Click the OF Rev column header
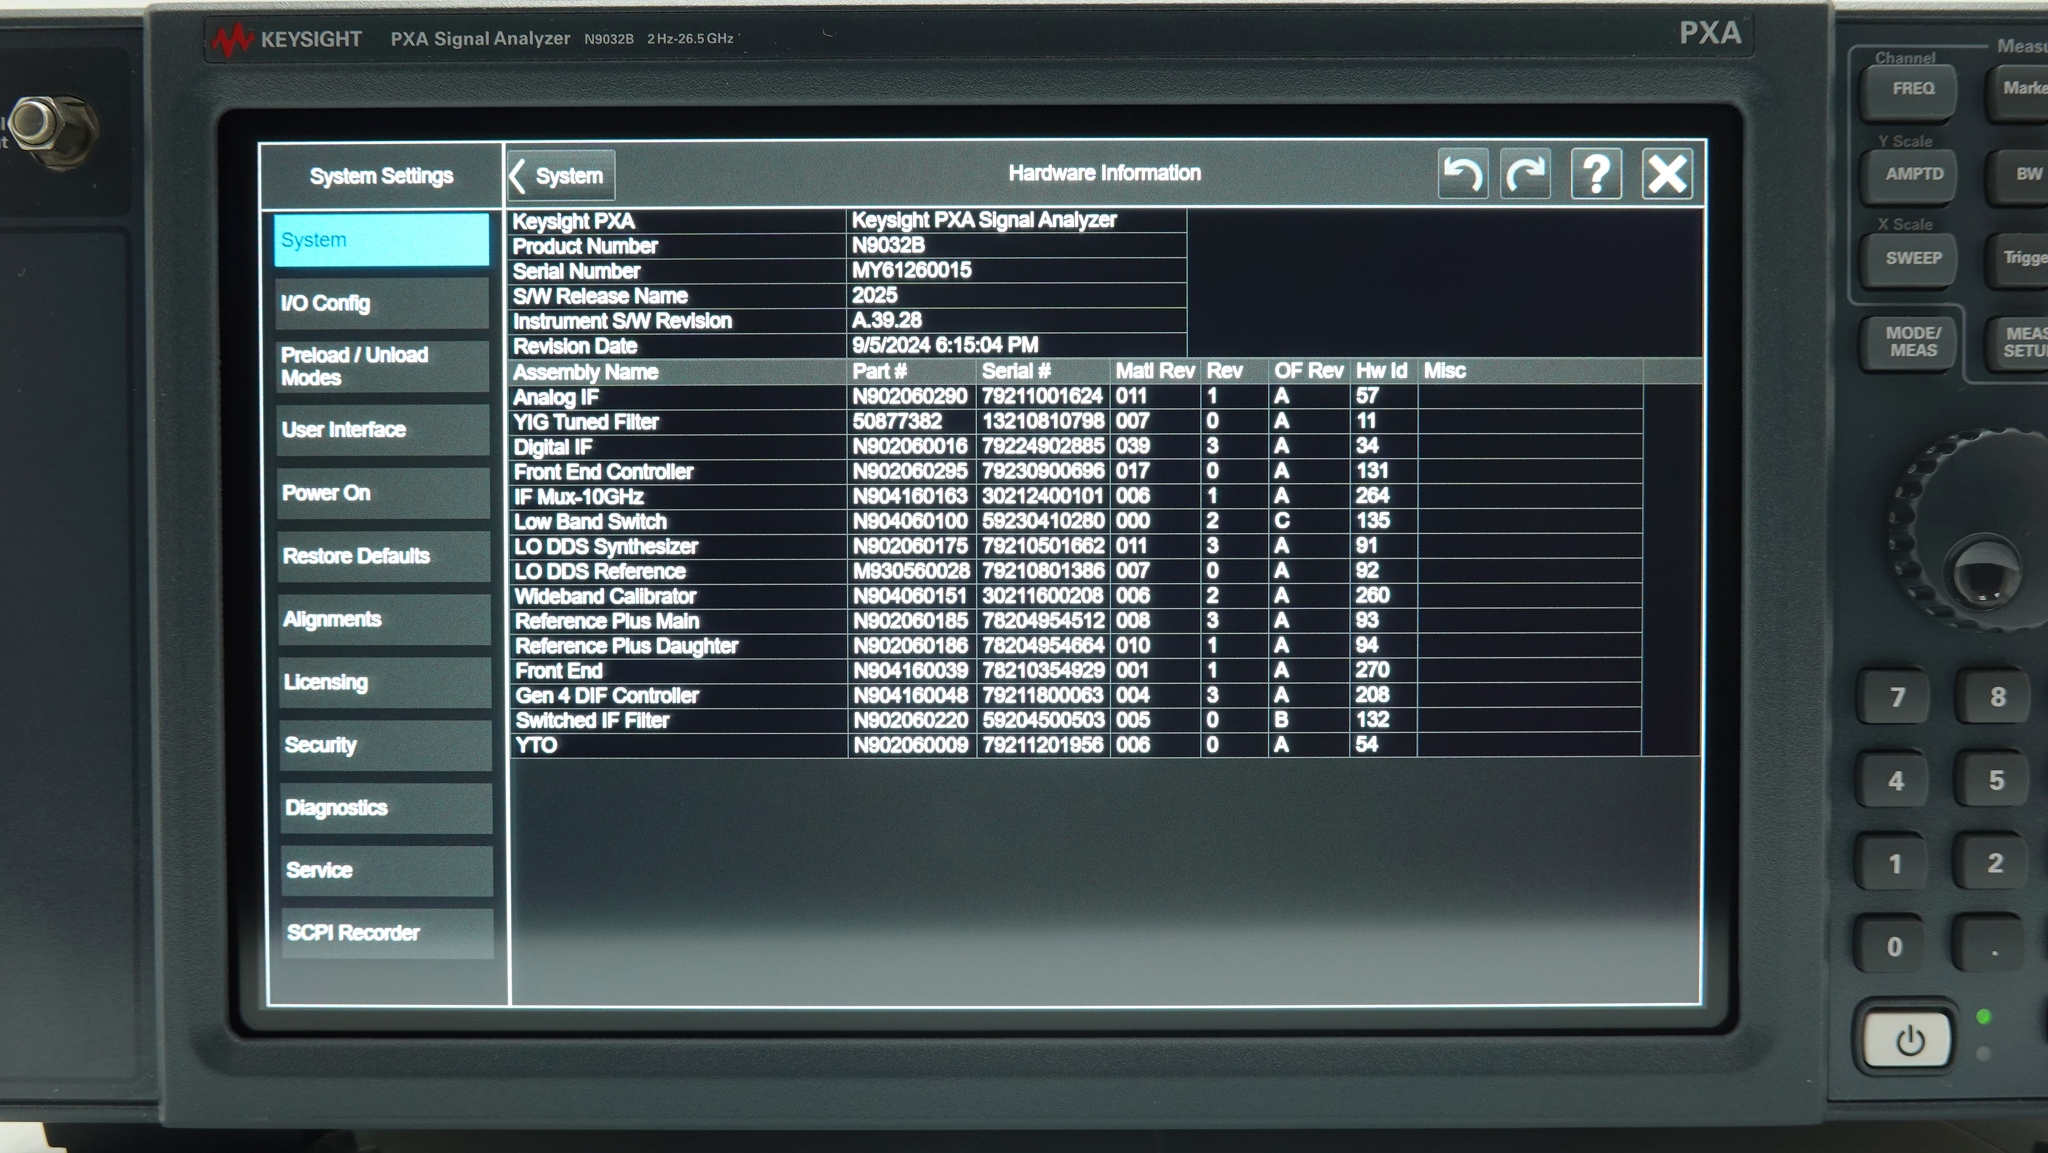 coord(1308,371)
